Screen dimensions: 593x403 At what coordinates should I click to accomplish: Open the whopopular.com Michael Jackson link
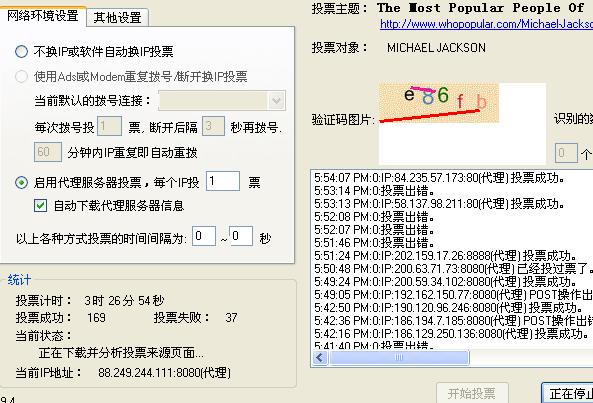[x=486, y=24]
